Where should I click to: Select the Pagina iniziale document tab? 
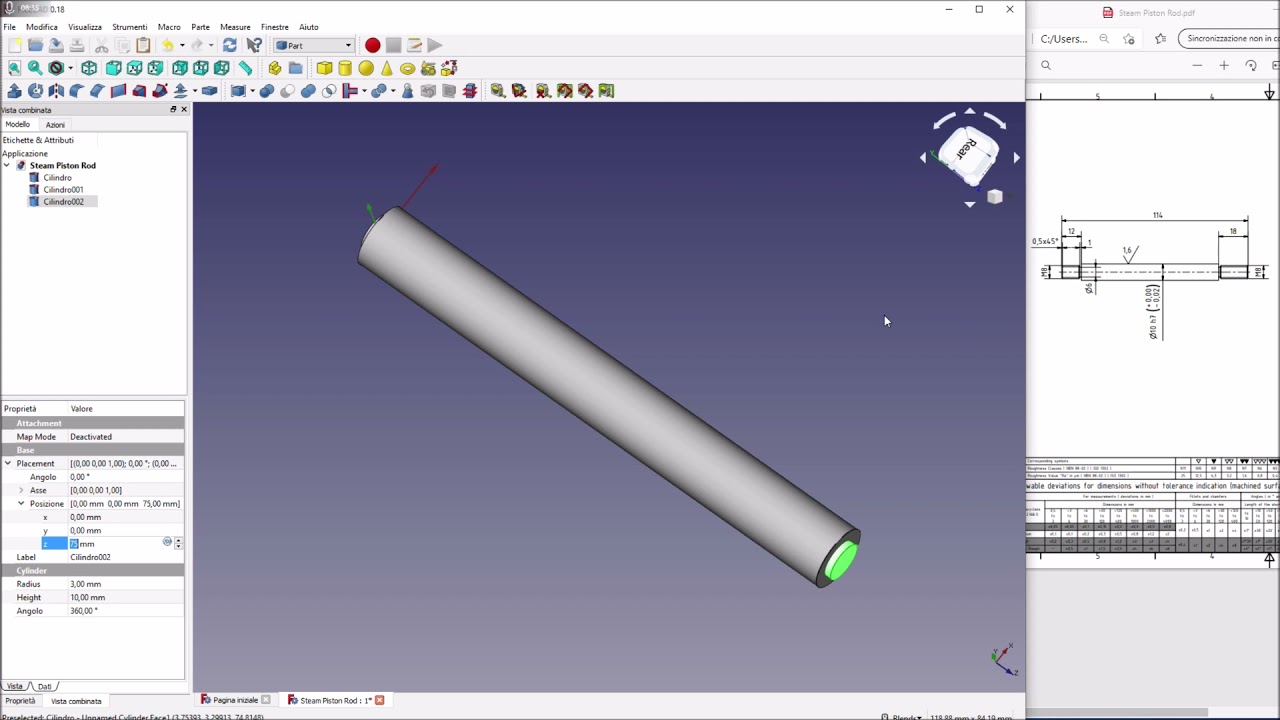pos(235,700)
